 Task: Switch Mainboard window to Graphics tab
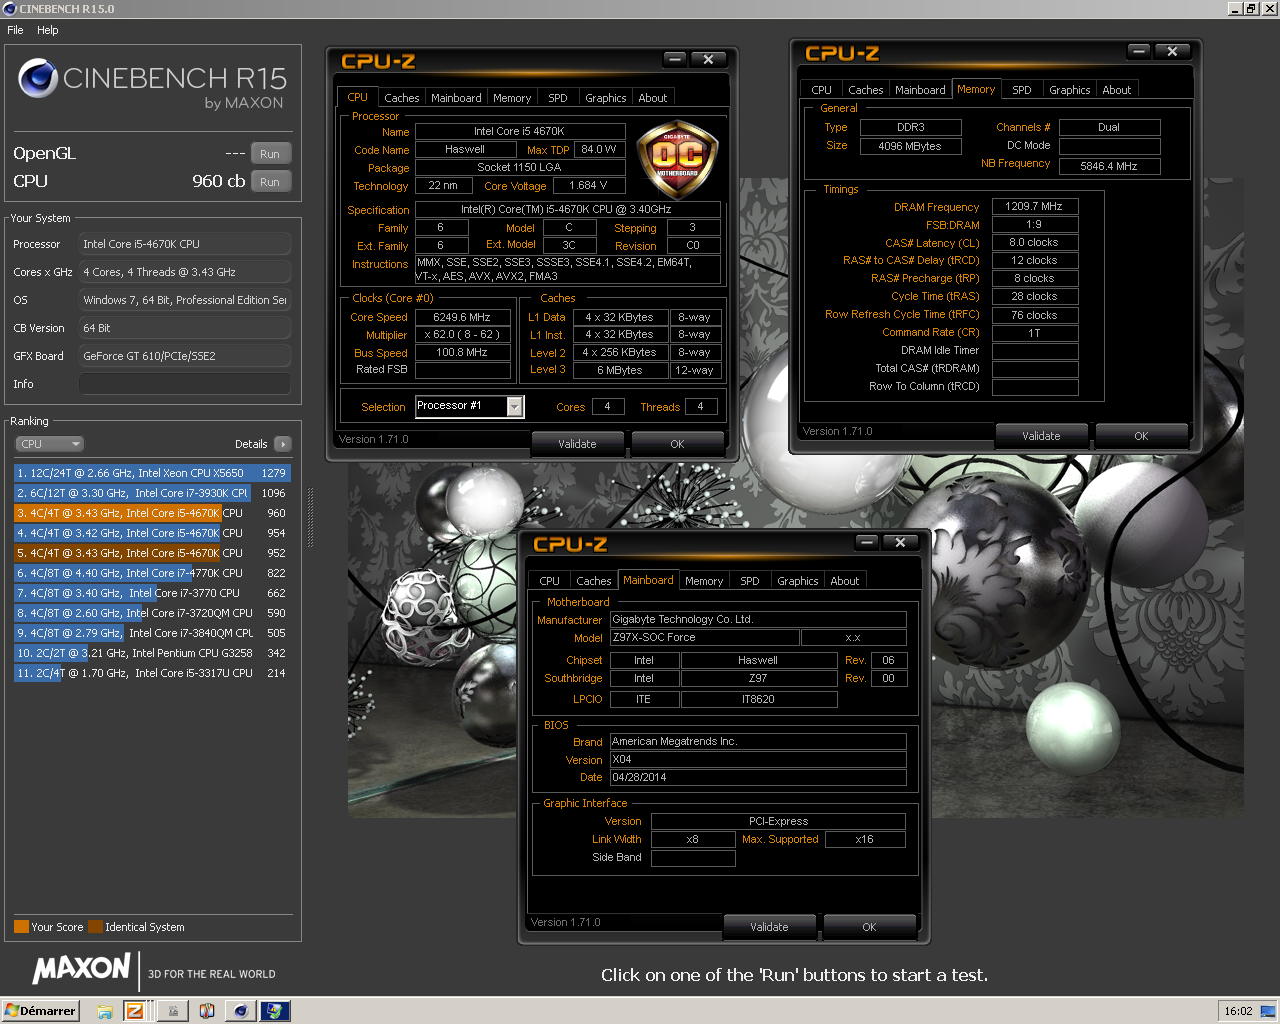click(x=798, y=581)
